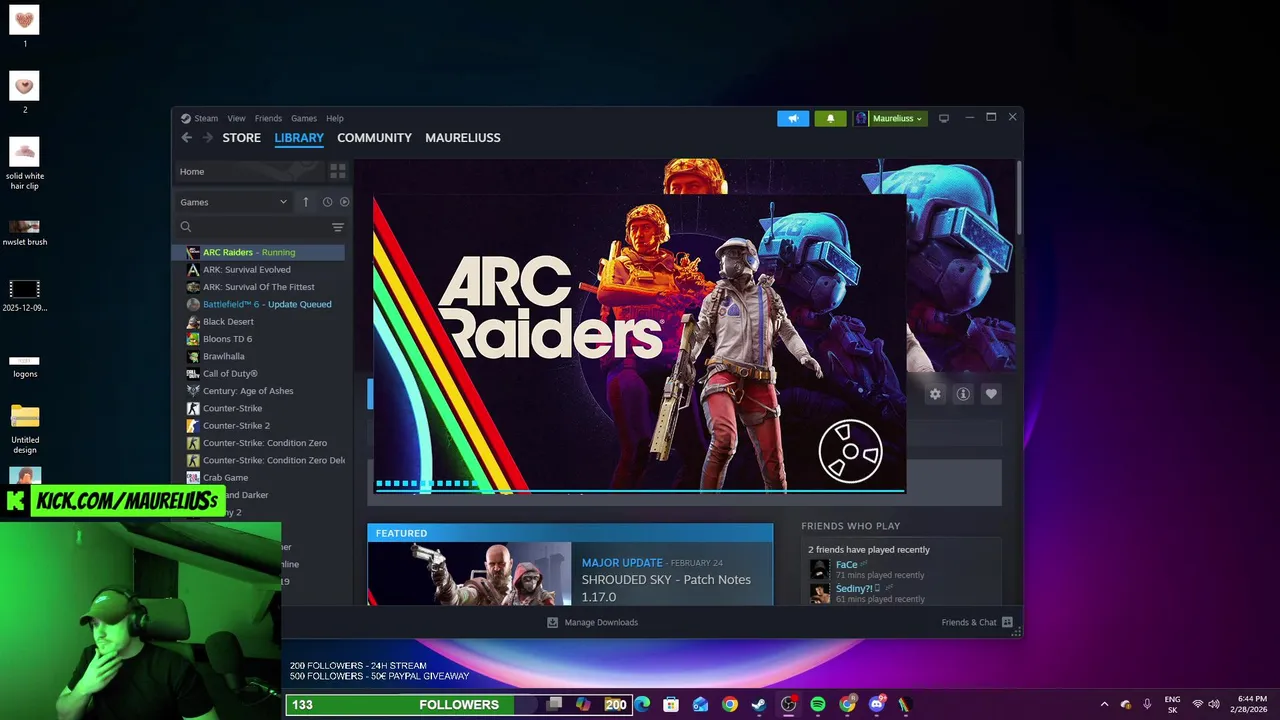Screen dimensions: 1280x720
Task: Open ARC Raiders game info icon
Action: click(x=963, y=394)
